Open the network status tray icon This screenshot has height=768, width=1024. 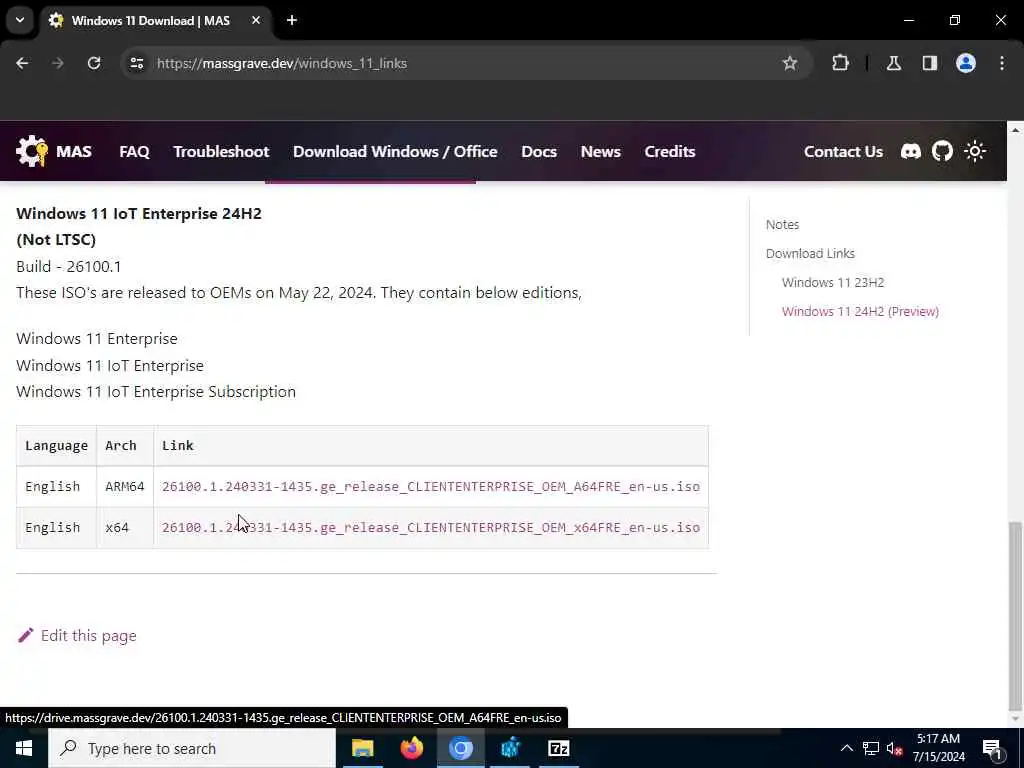pos(871,748)
